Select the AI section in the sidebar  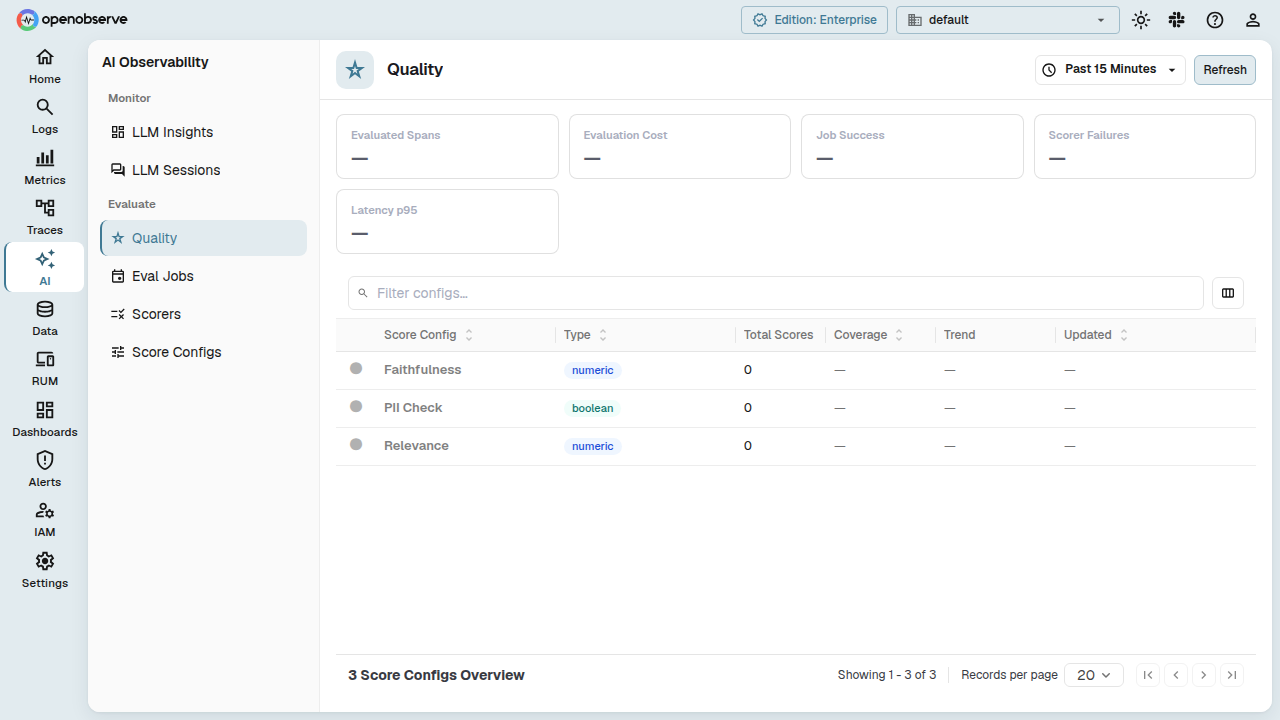pyautogui.click(x=45, y=267)
